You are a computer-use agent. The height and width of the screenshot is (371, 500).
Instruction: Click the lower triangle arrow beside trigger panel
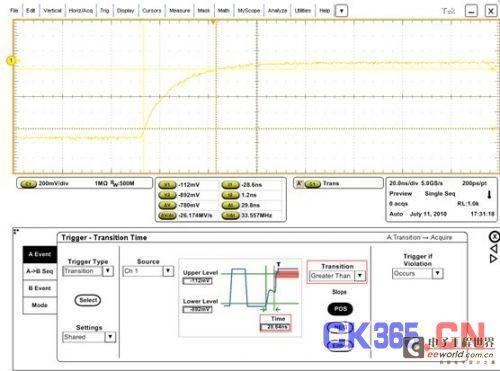[494, 258]
